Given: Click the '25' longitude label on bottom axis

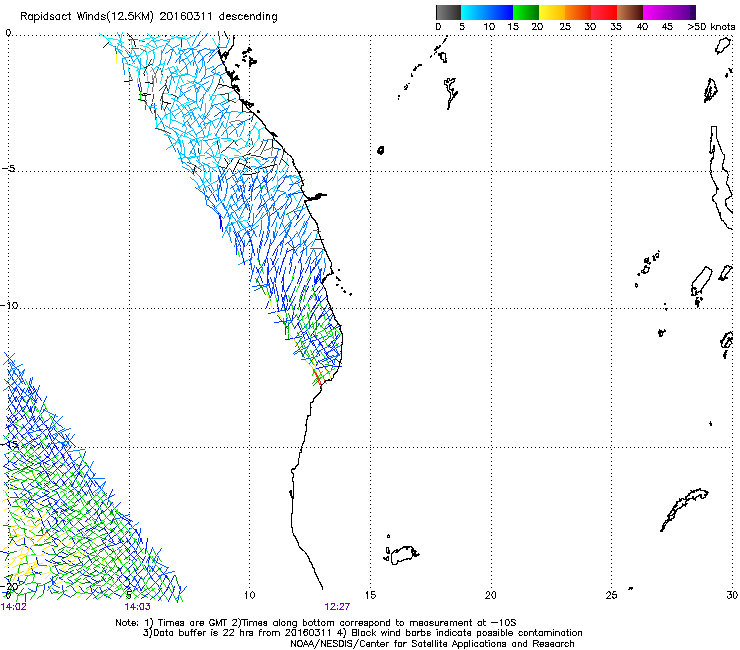Looking at the screenshot, I should click(611, 595).
